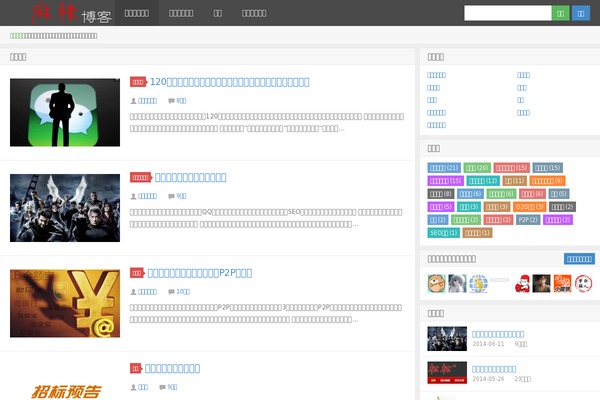Image resolution: width=600 pixels, height=400 pixels.
Task: Open the globe avatar
Action: click(x=478, y=284)
